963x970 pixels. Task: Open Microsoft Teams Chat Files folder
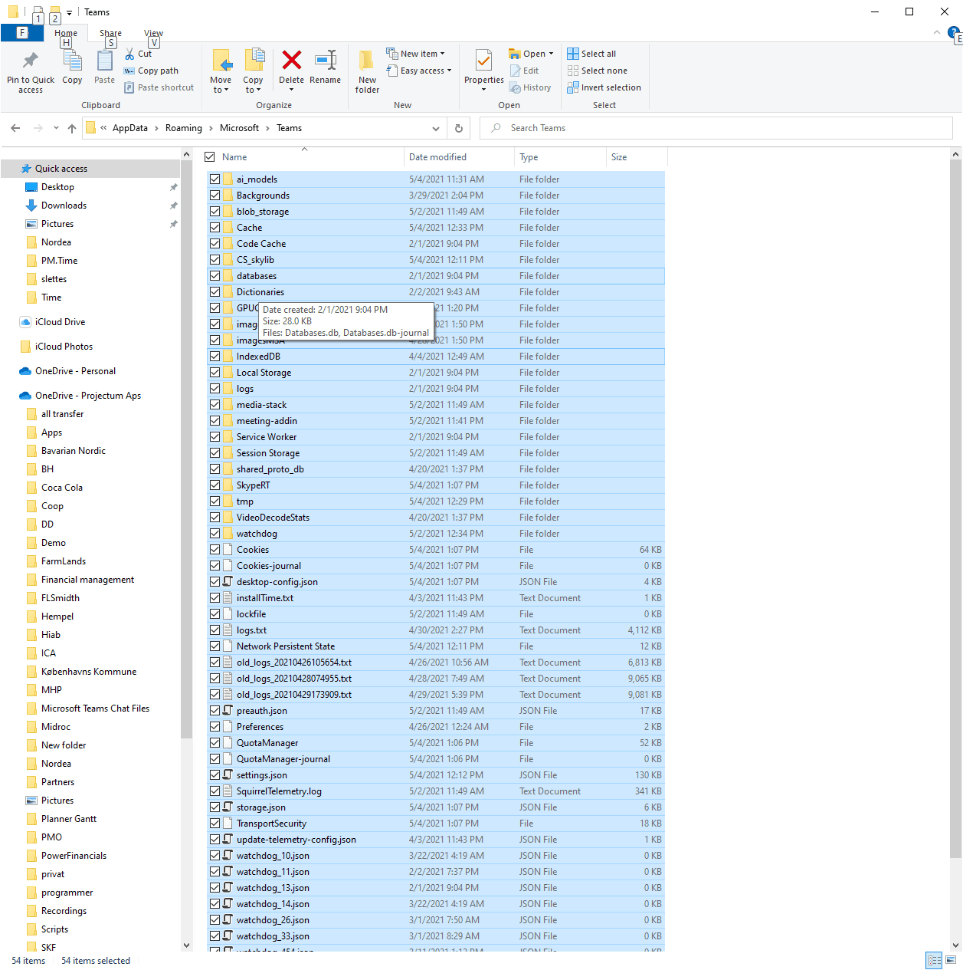(x=95, y=708)
